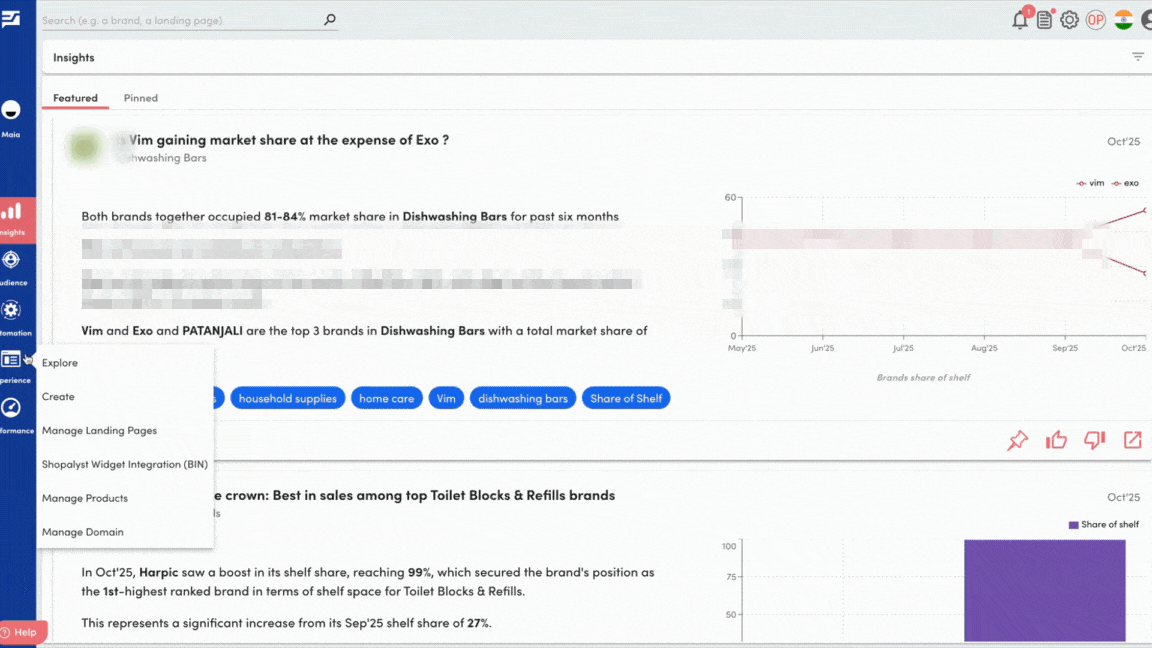The width and height of the screenshot is (1152, 648).
Task: Click the OP user profile badge
Action: [x=1095, y=20]
